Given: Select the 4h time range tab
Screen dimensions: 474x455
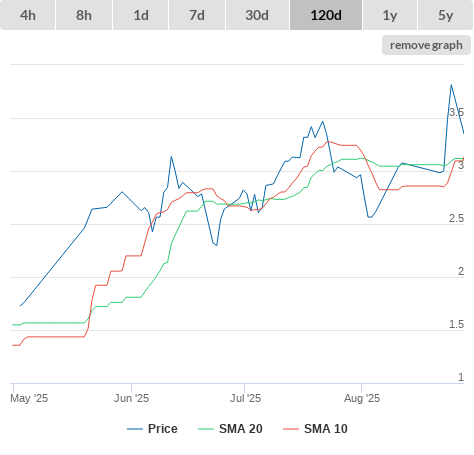Looking at the screenshot, I should click(x=28, y=15).
